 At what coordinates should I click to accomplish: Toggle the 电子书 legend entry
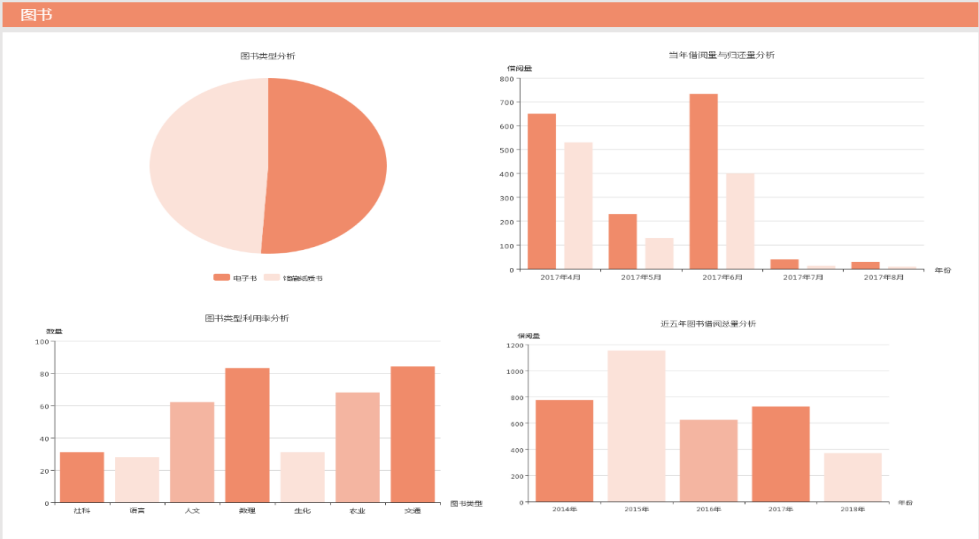(235, 277)
